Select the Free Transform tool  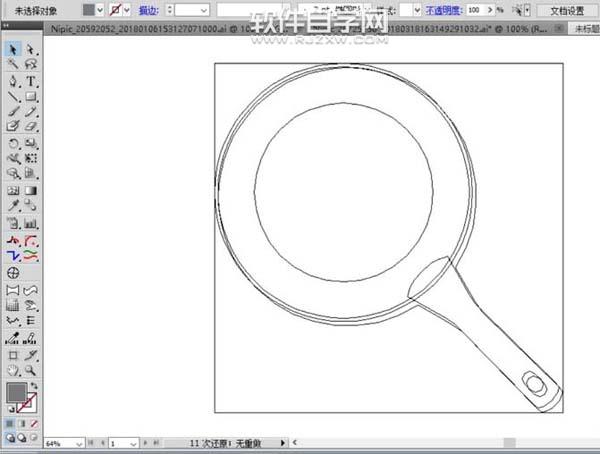31,158
